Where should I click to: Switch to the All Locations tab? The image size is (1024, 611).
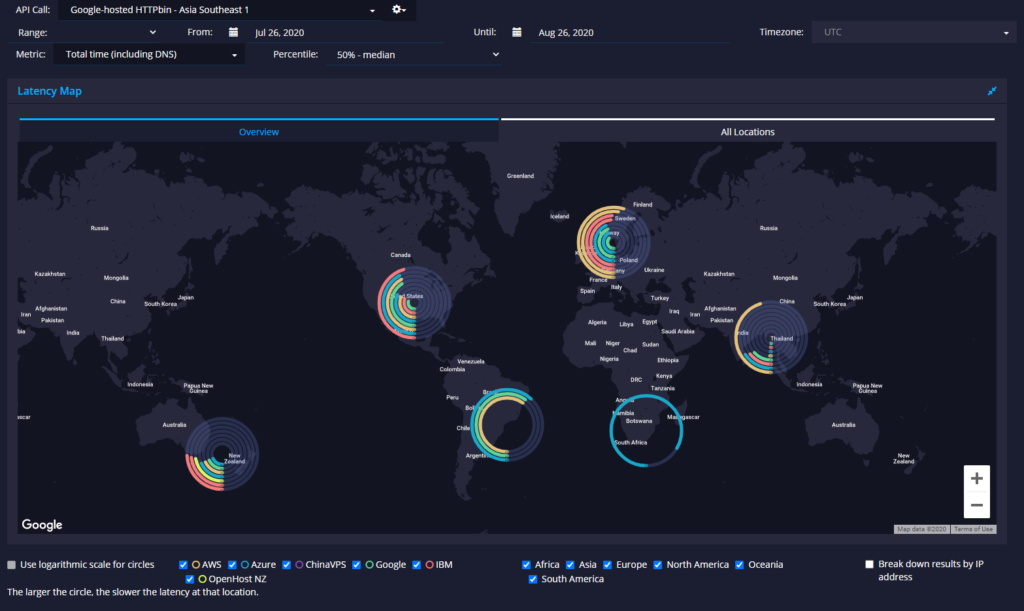[x=747, y=131]
